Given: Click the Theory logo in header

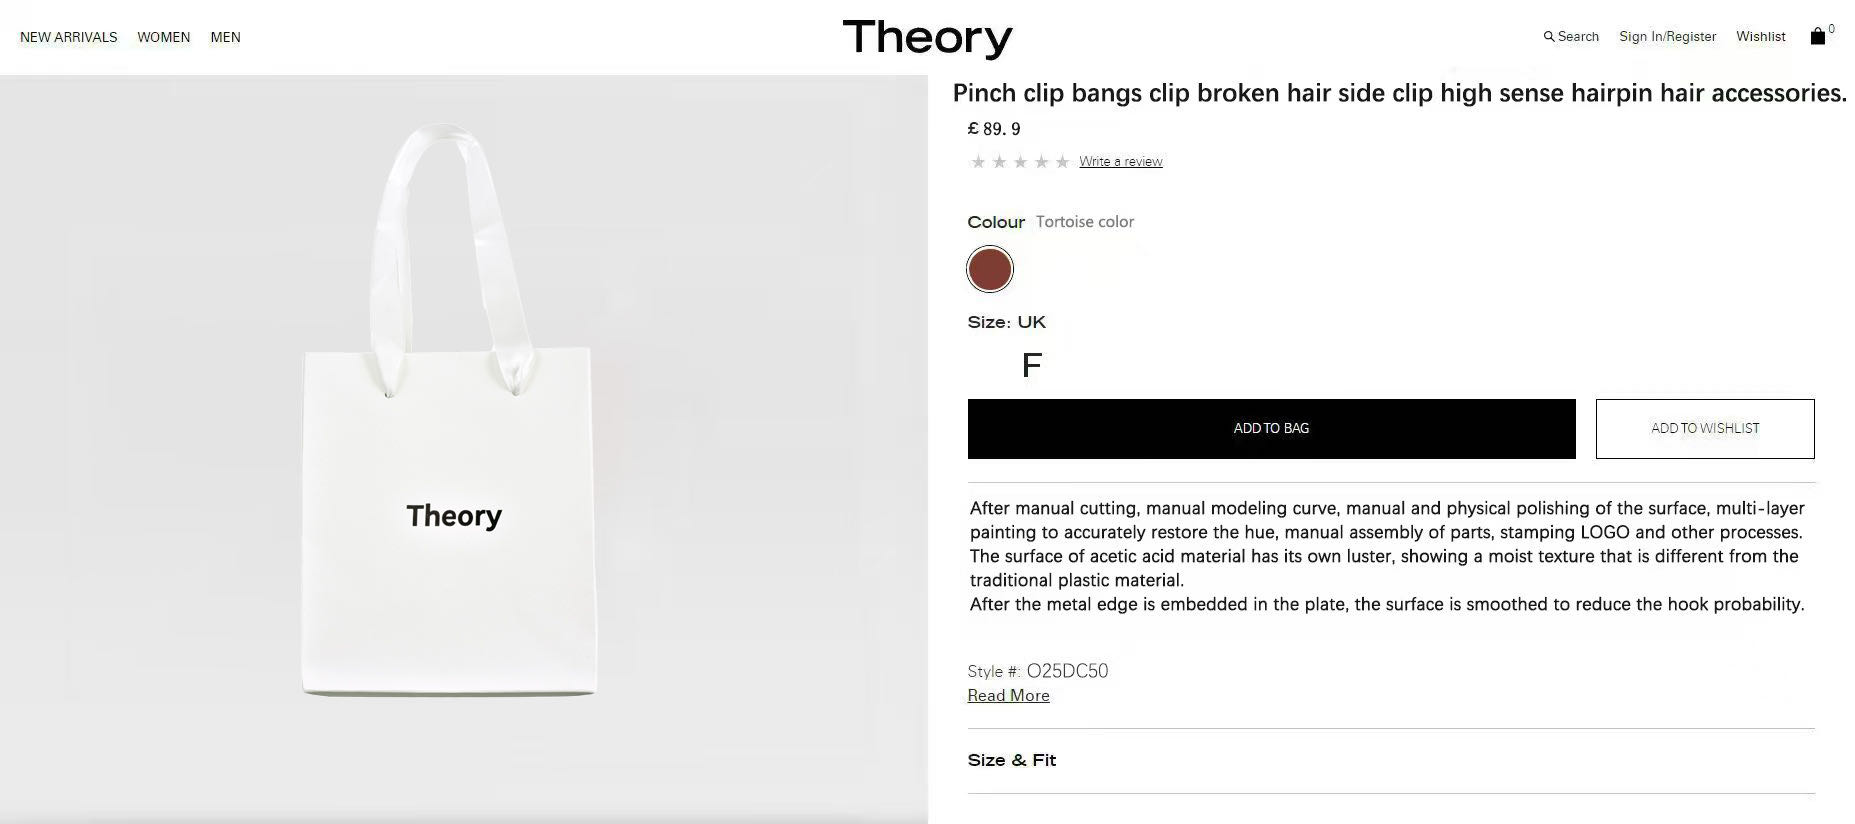Looking at the screenshot, I should [927, 38].
